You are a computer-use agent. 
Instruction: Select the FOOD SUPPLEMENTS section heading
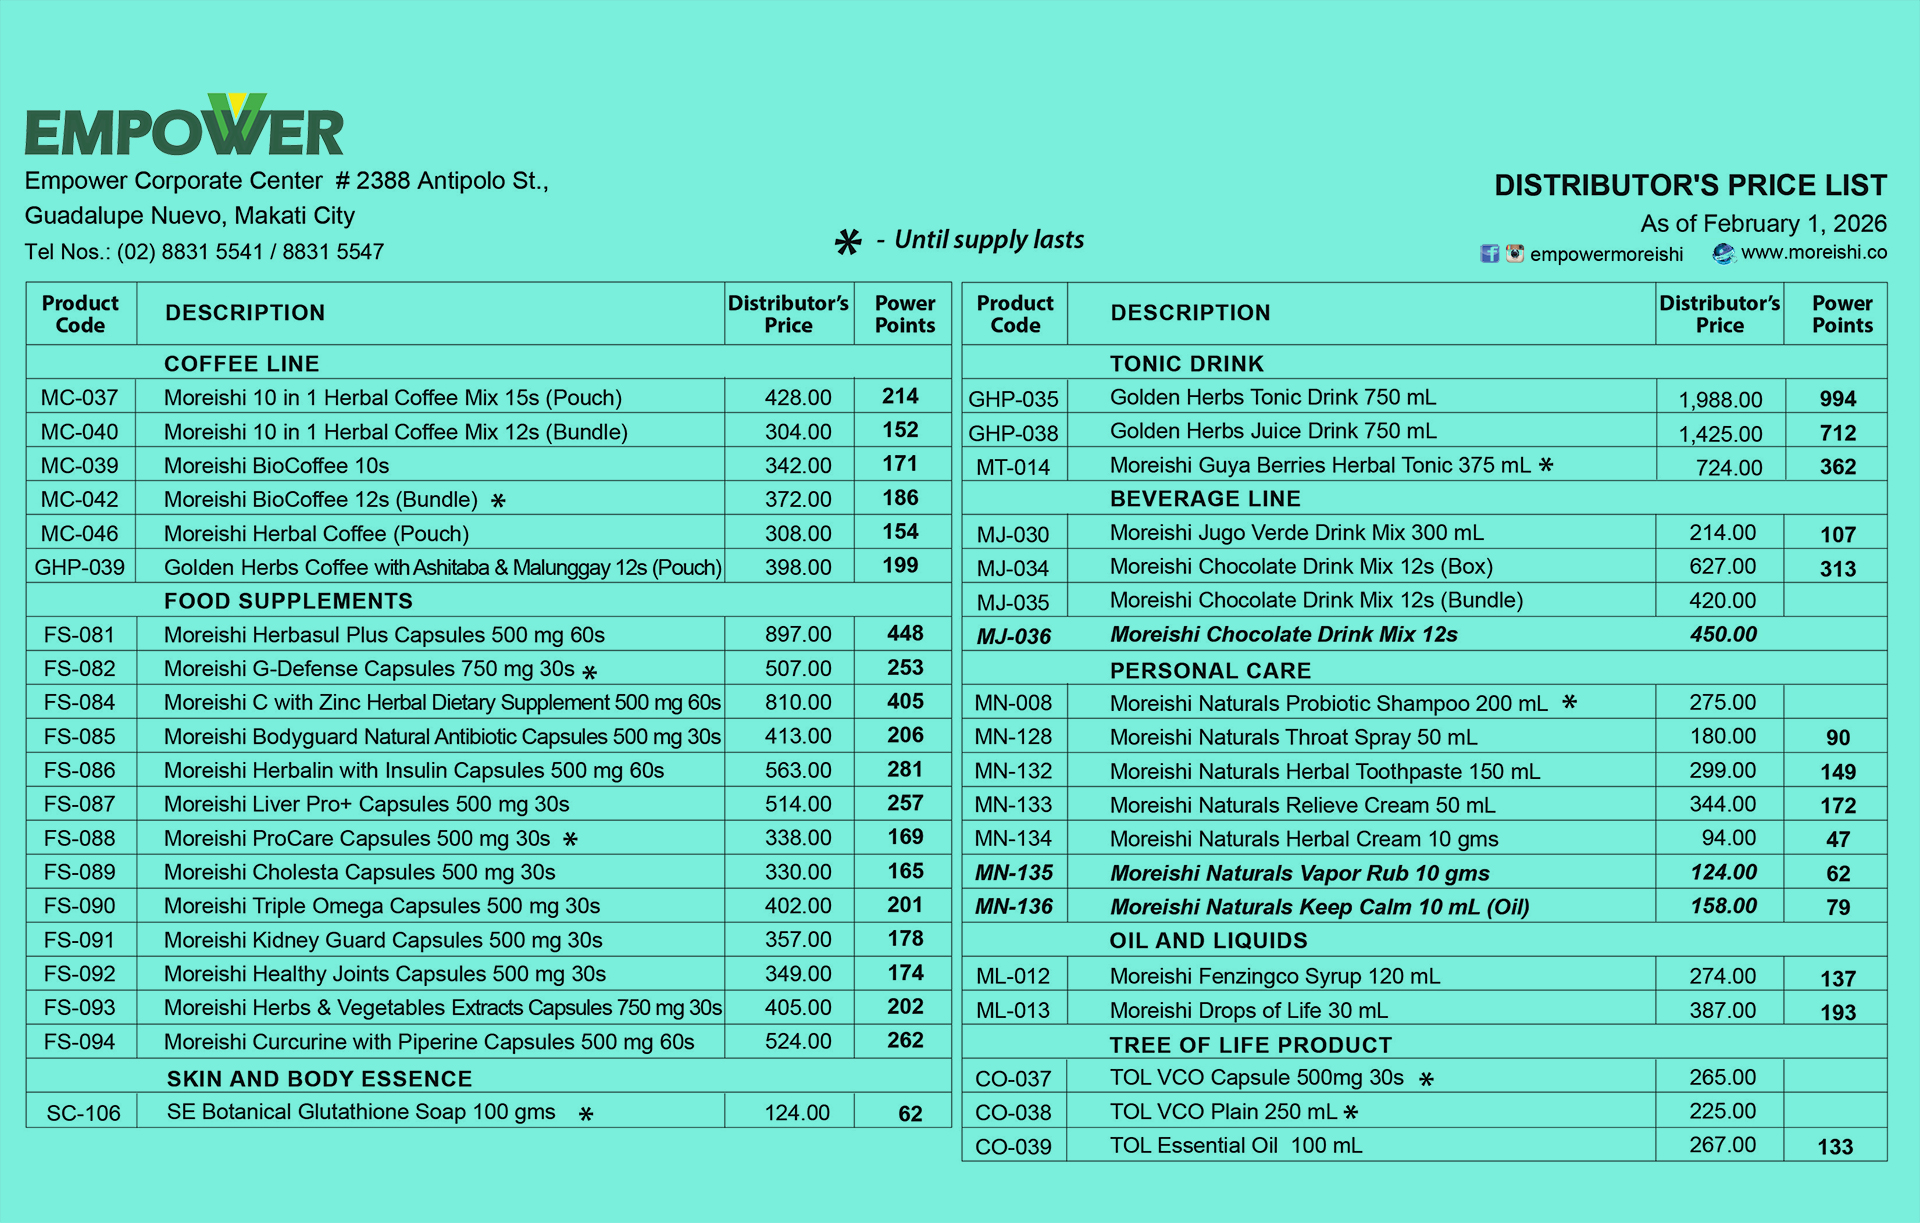[x=288, y=601]
